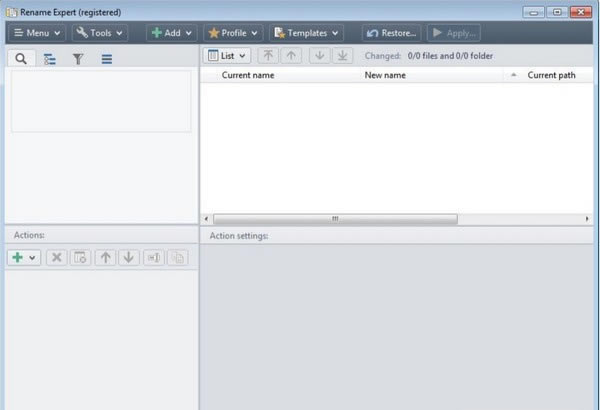Open the list lines tab icon

click(x=107, y=59)
